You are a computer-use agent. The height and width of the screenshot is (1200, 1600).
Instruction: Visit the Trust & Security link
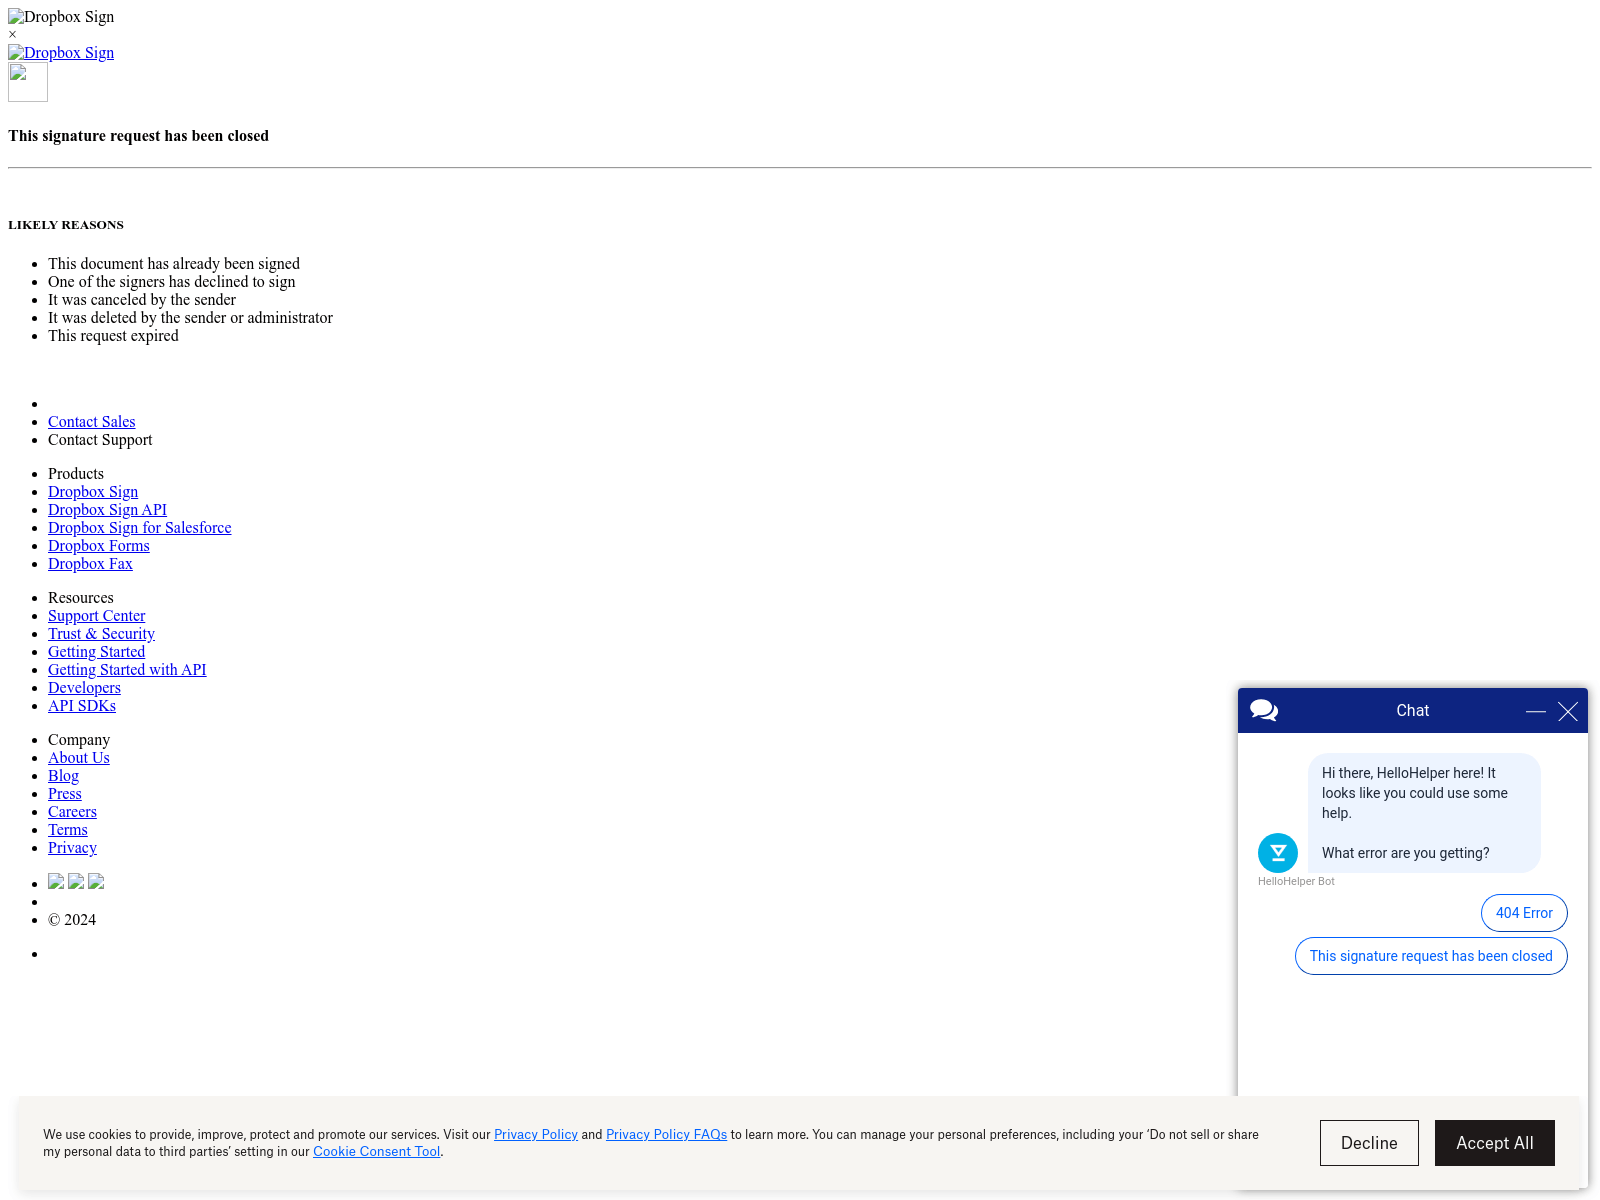101,634
